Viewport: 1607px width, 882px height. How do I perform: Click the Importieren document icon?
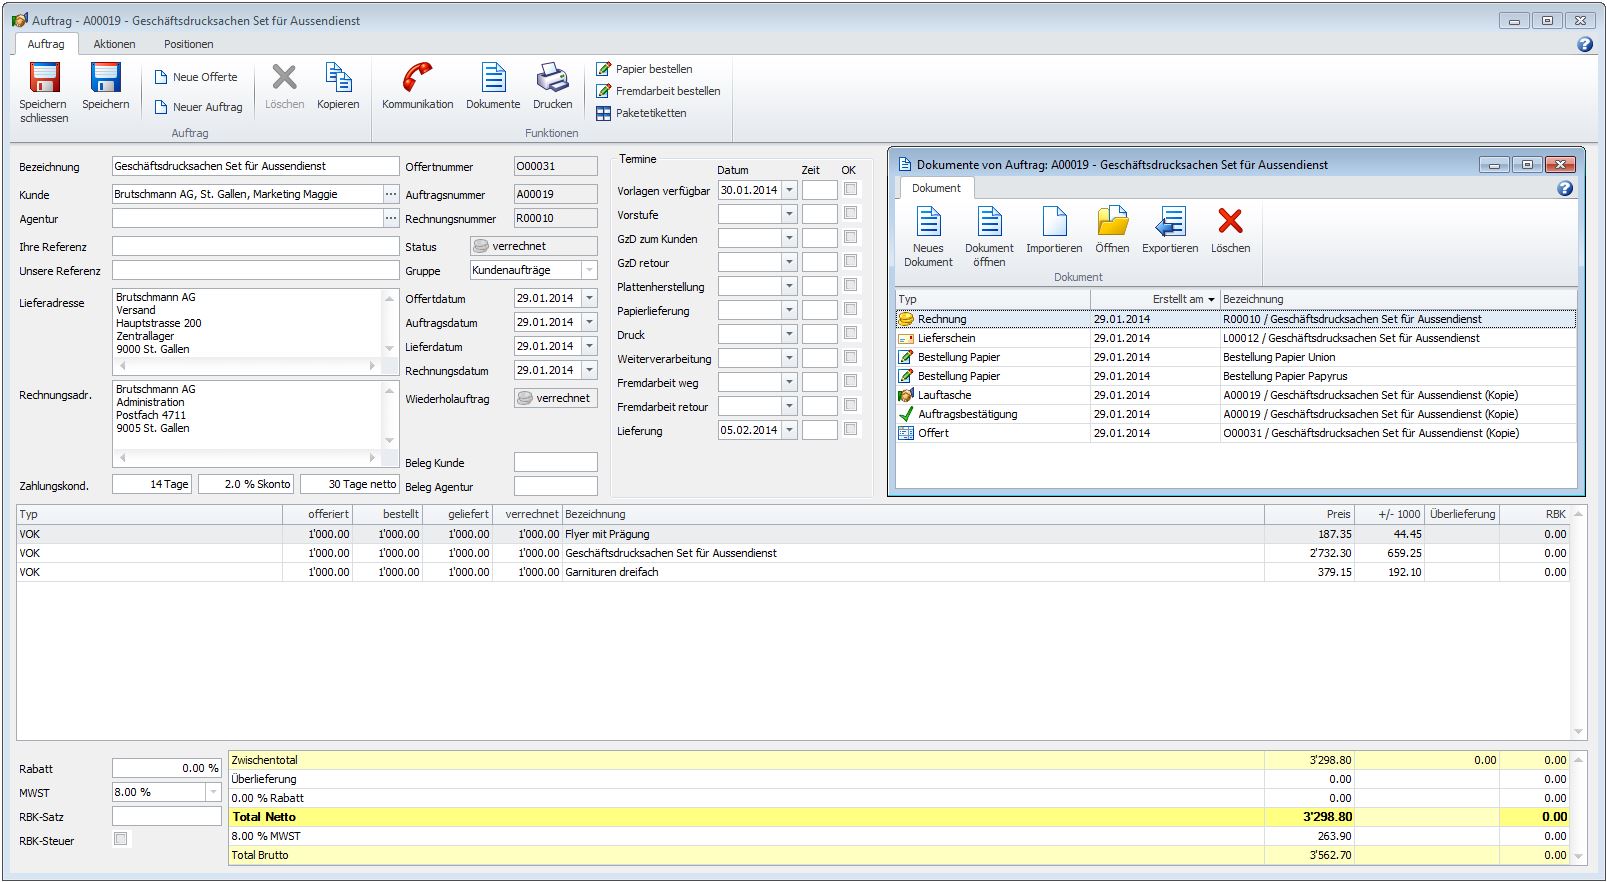(x=1054, y=223)
